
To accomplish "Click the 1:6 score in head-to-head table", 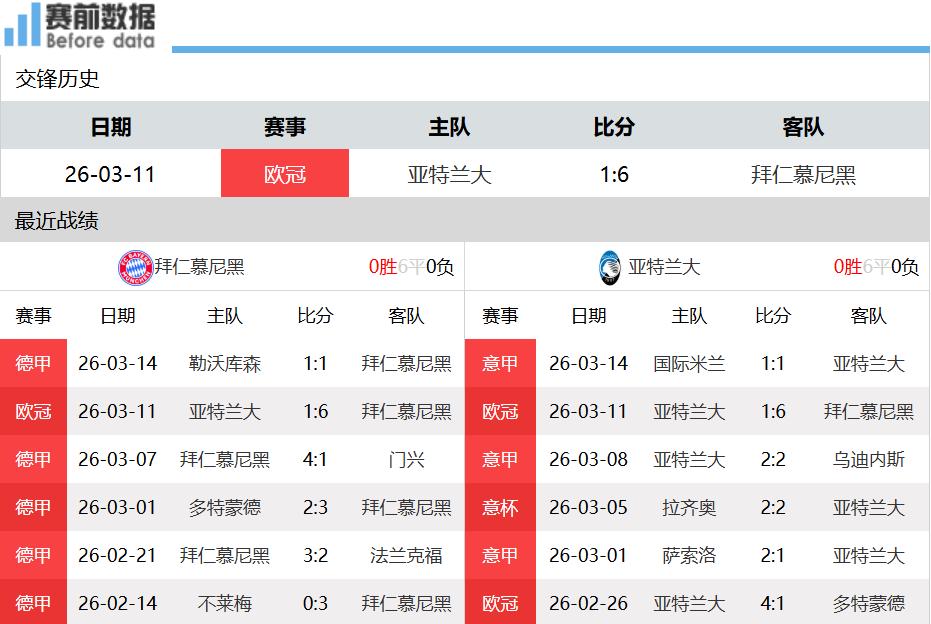I will [x=614, y=175].
